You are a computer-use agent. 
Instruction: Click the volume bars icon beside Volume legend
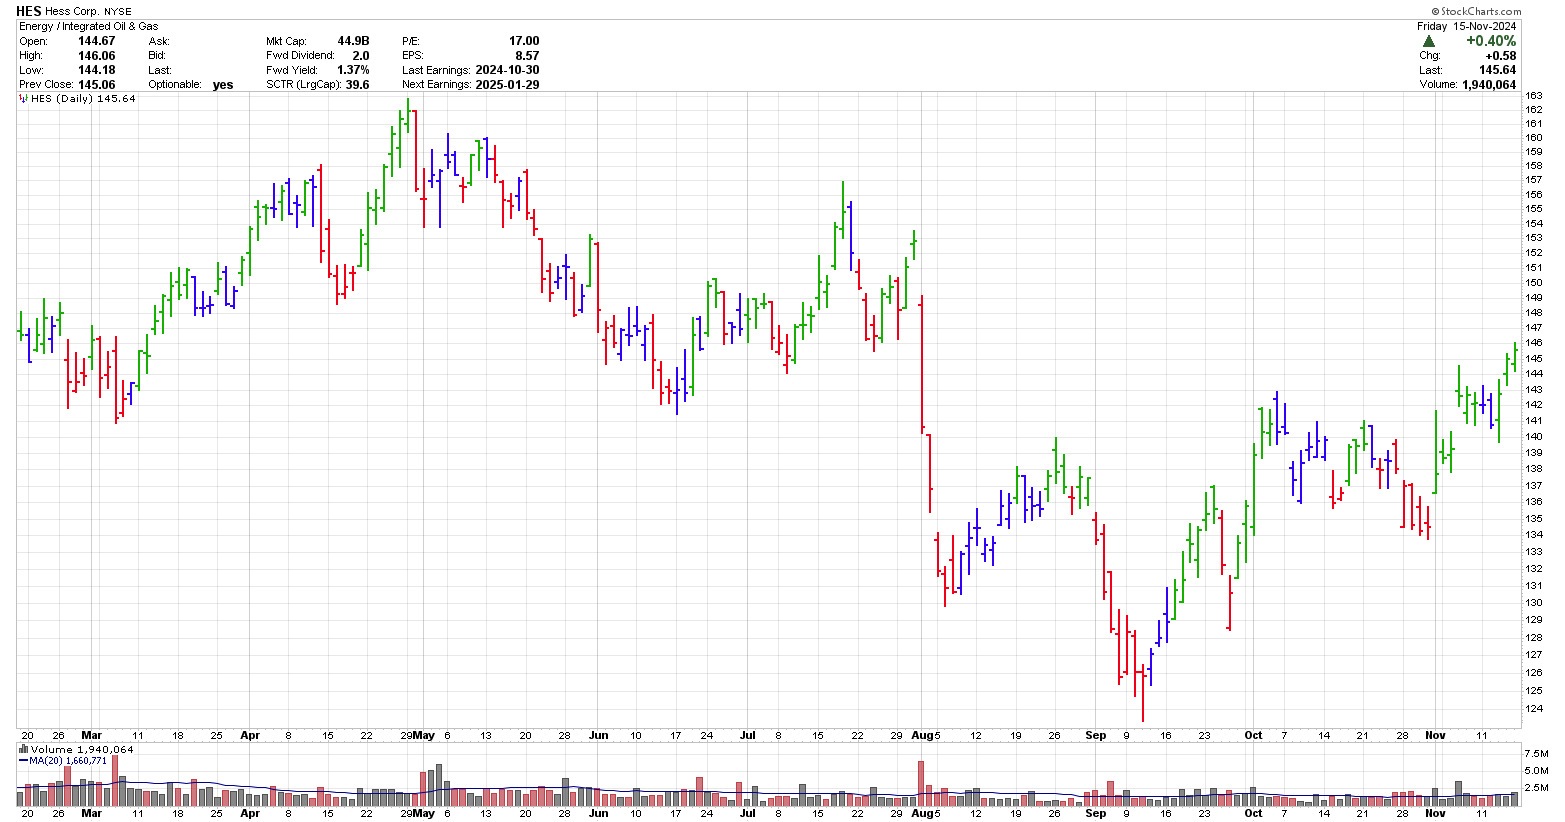tap(24, 749)
